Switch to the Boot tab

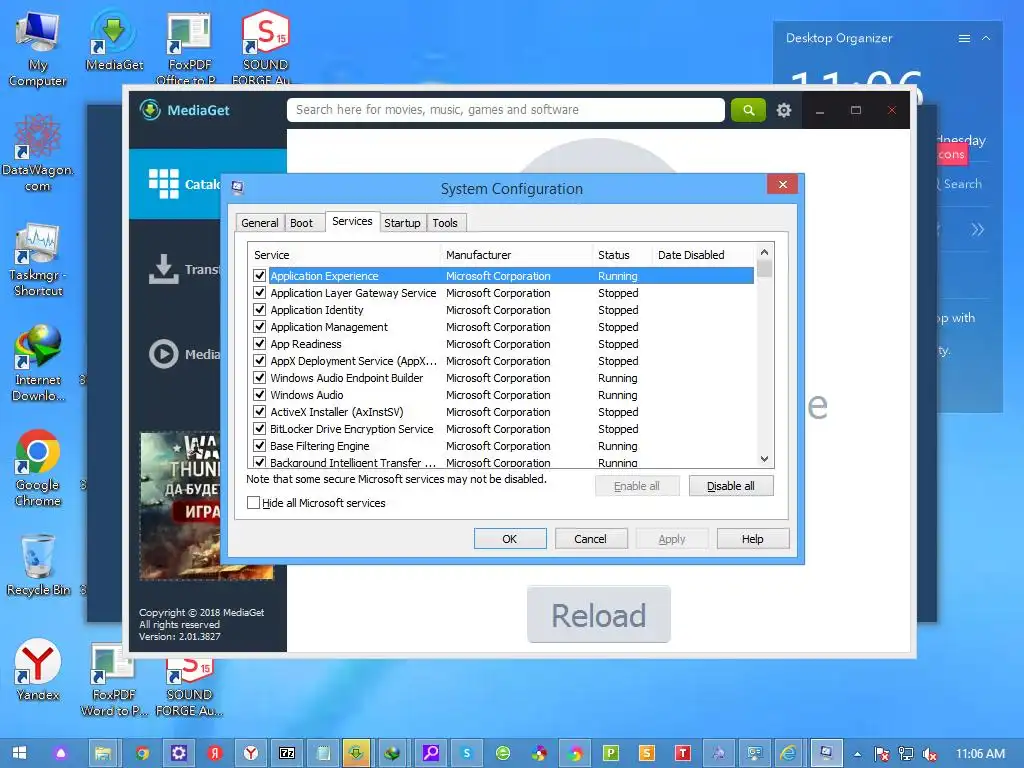[x=301, y=223]
